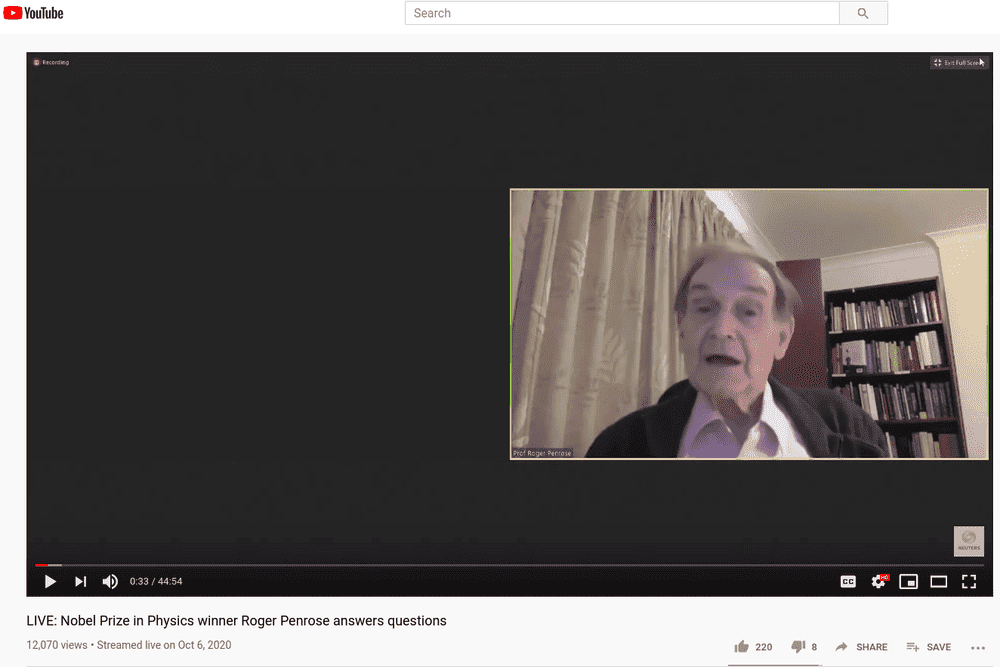Save video to playlist via SAVE

click(929, 647)
